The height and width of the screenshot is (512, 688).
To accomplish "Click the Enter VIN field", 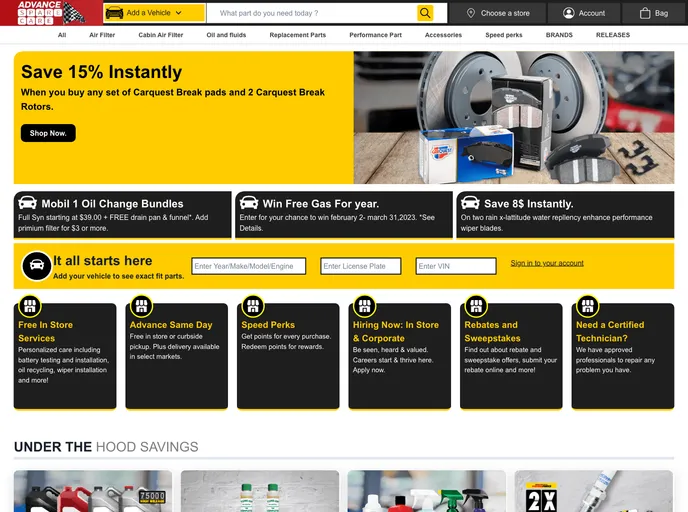I will pos(456,266).
